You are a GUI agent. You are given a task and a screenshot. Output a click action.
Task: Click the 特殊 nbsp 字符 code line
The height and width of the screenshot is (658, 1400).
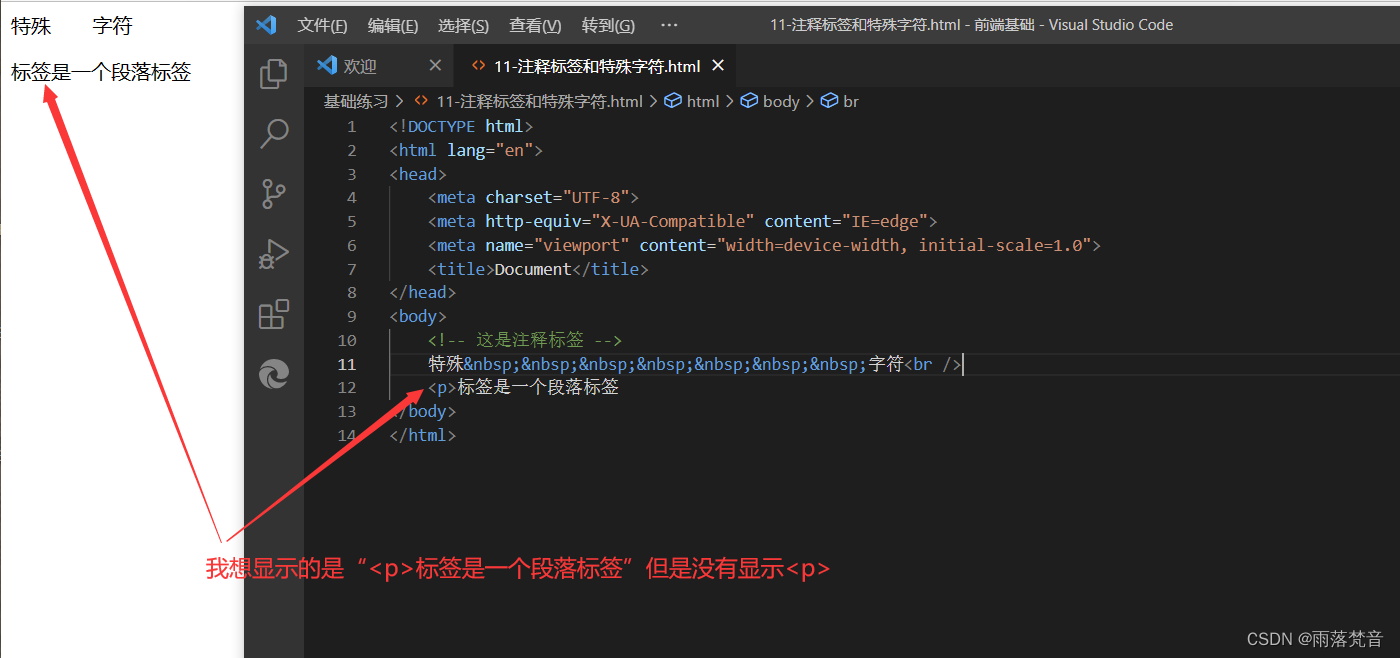pos(695,364)
